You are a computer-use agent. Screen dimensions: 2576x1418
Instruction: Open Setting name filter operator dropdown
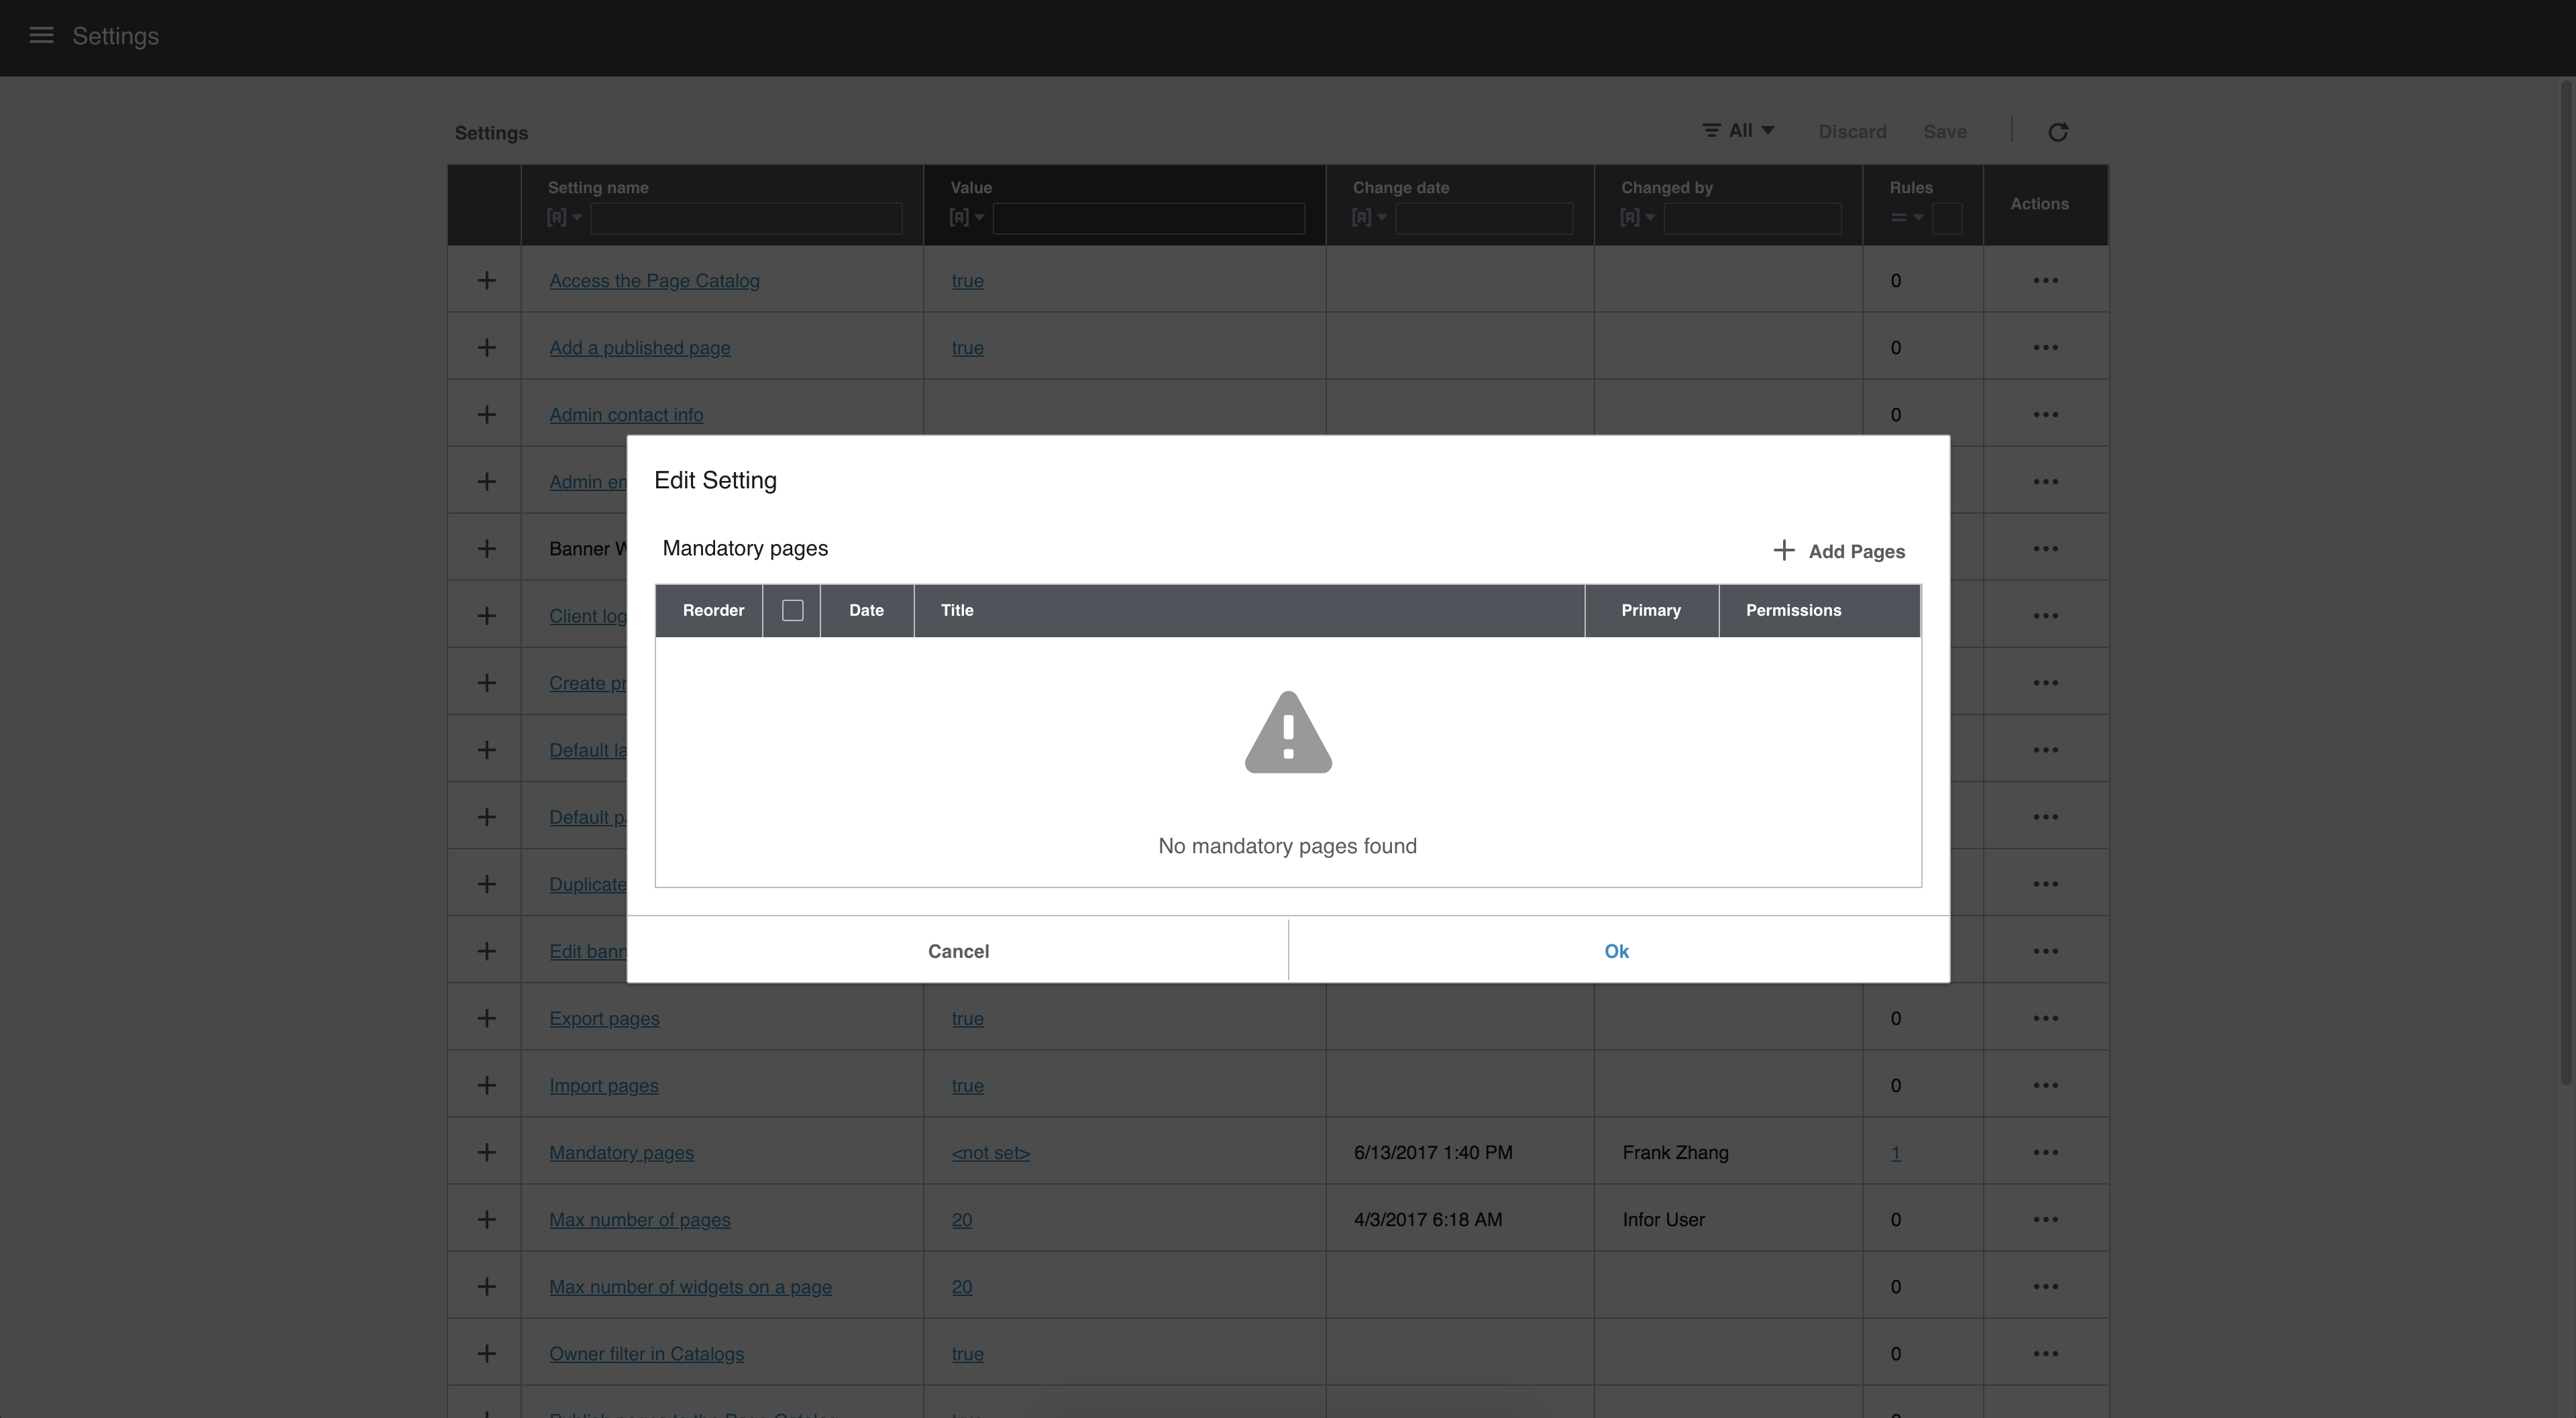pos(564,217)
